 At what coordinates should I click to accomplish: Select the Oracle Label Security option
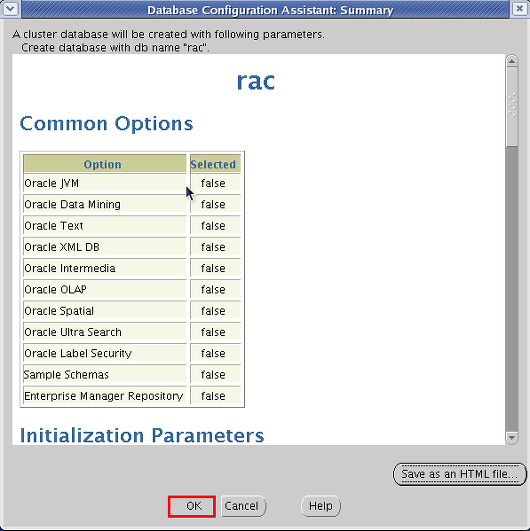coord(105,354)
